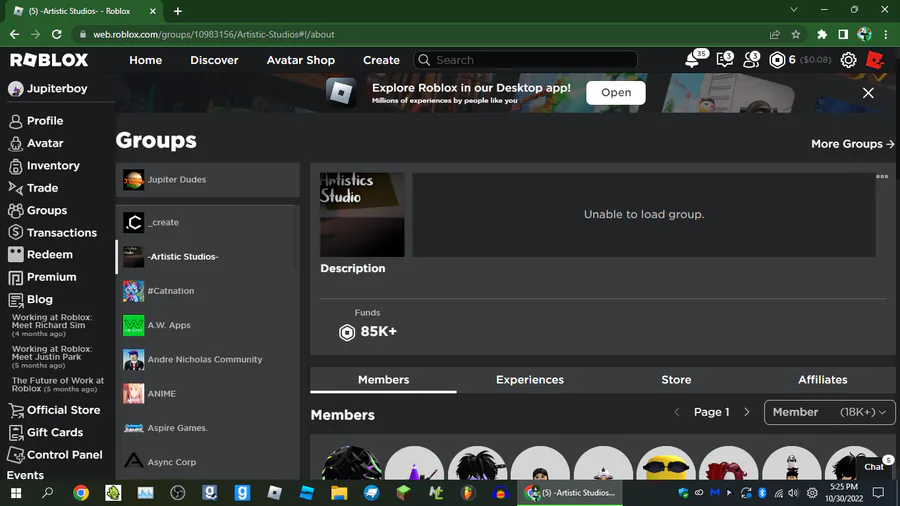The image size is (900, 506).
Task: Reload the page in Chrome
Action: pos(56,34)
